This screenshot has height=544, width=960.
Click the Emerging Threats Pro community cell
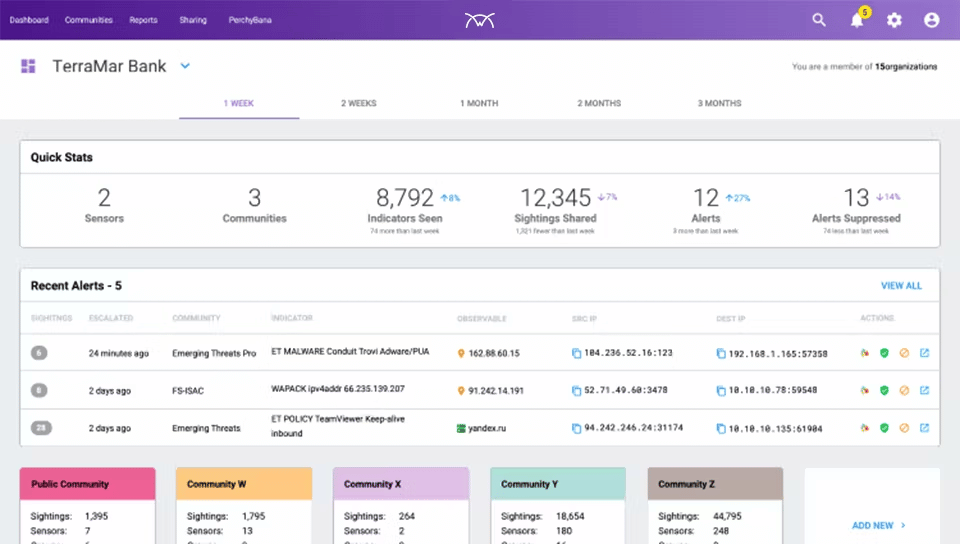click(214, 354)
